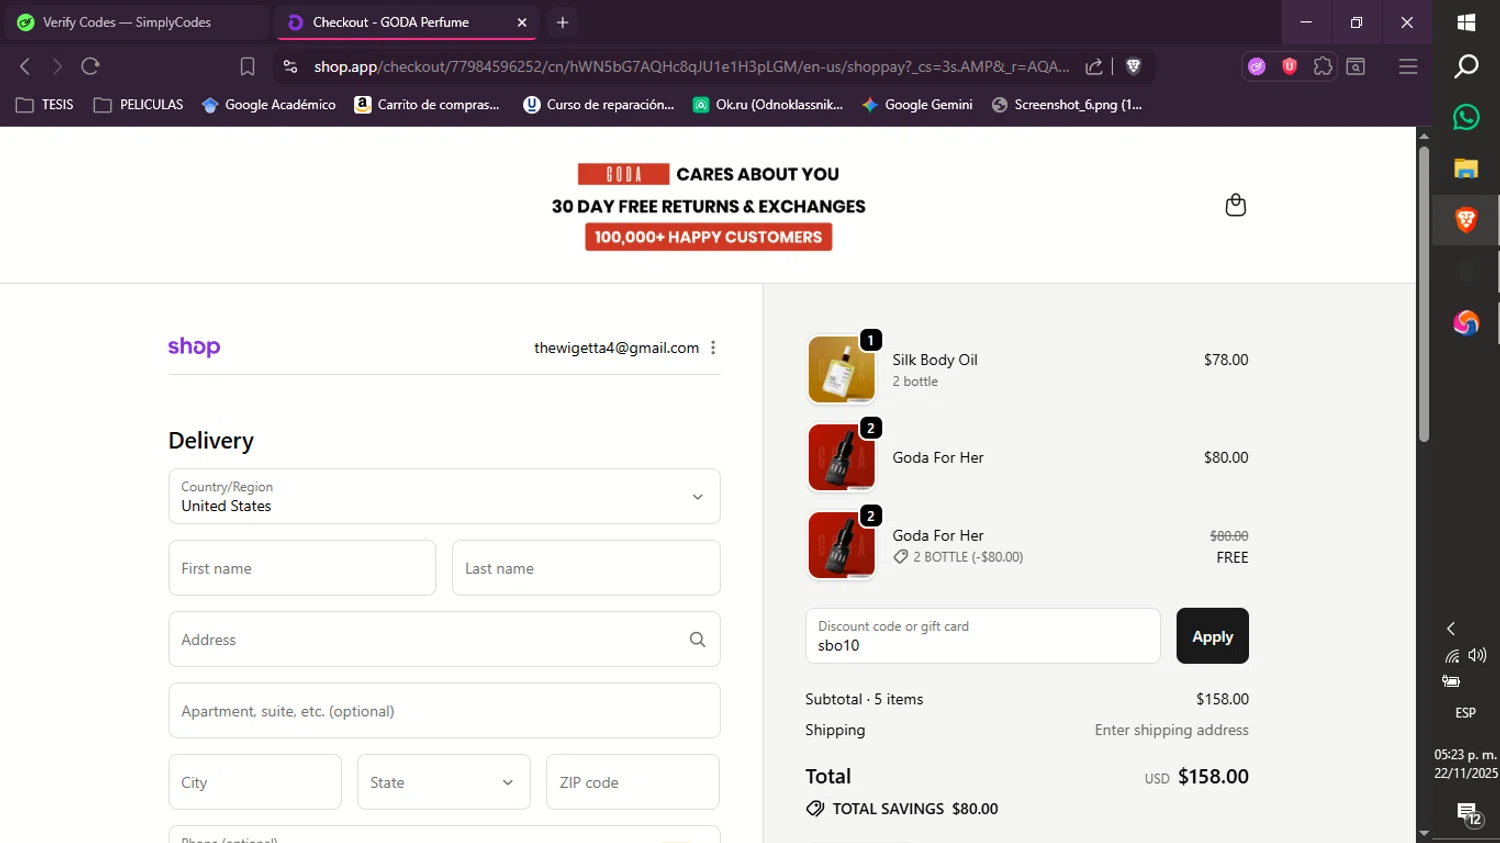Open the clock showing 05:23 p. m.
Viewport: 1500px width, 843px height.
[1466, 764]
